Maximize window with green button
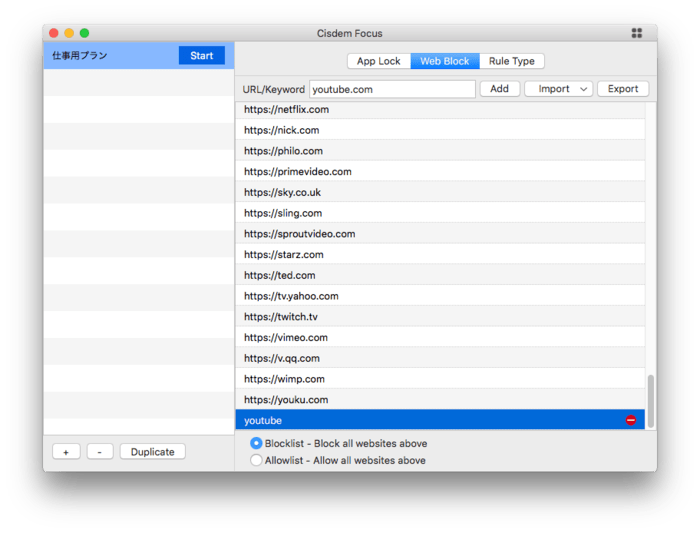 pyautogui.click(x=84, y=33)
